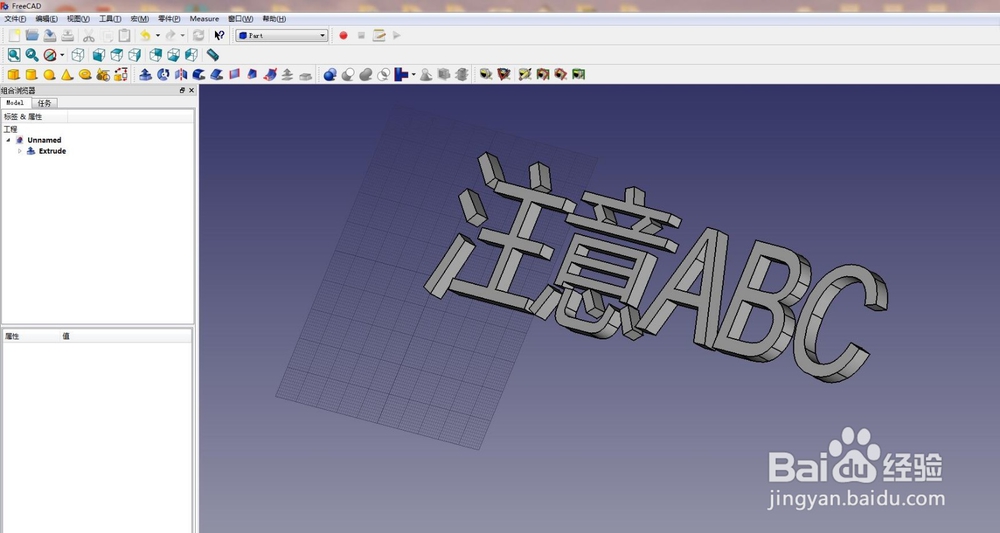
Task: Select the Revolve tool
Action: pos(163,75)
